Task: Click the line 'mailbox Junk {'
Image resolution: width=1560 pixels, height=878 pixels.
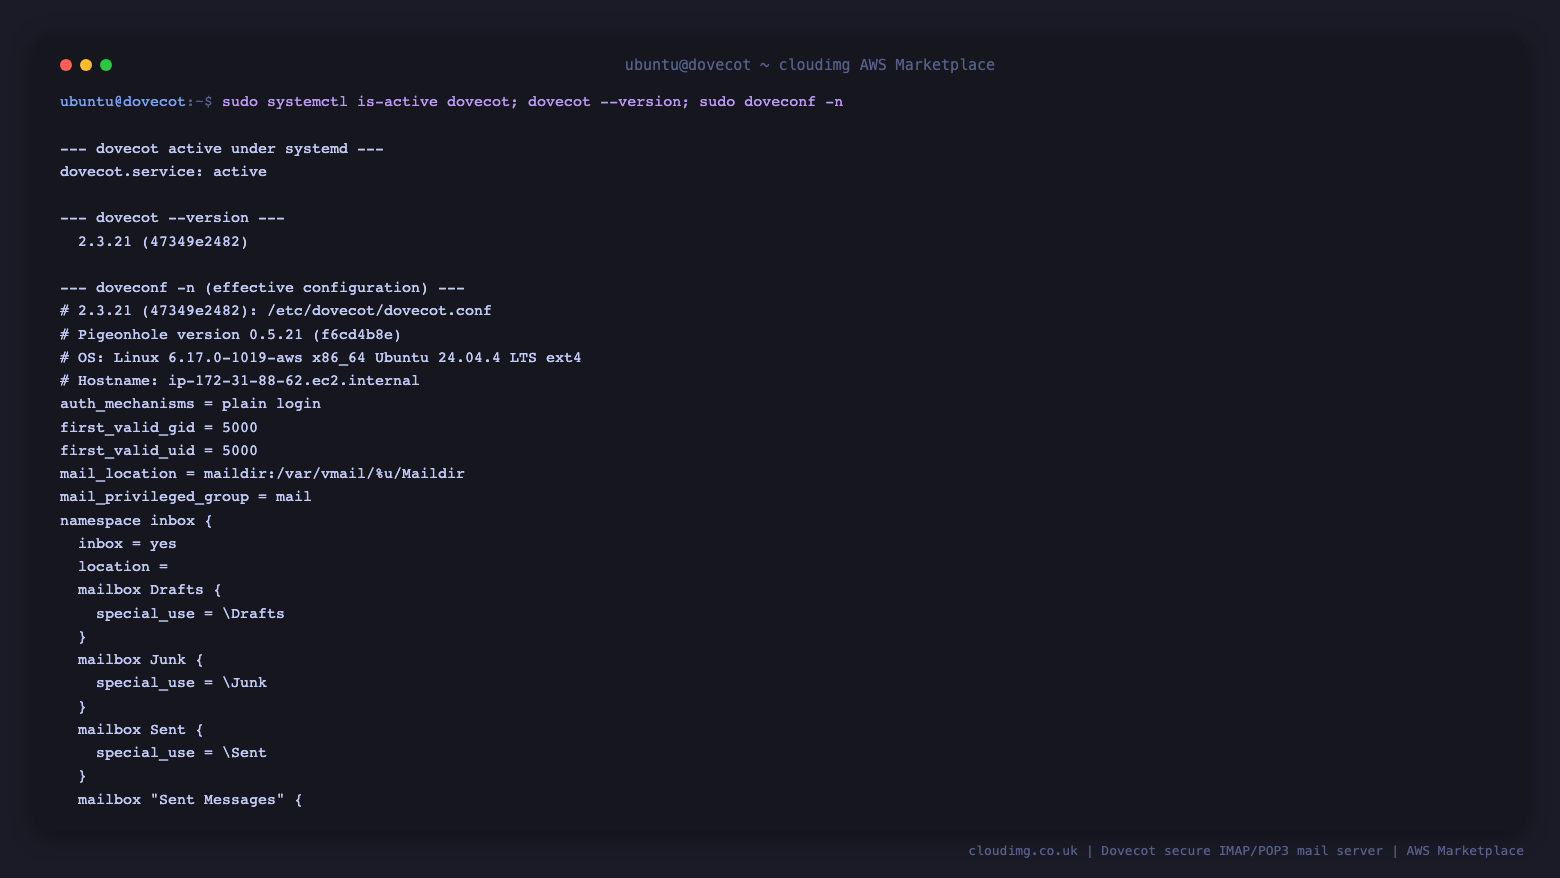Action: click(141, 660)
